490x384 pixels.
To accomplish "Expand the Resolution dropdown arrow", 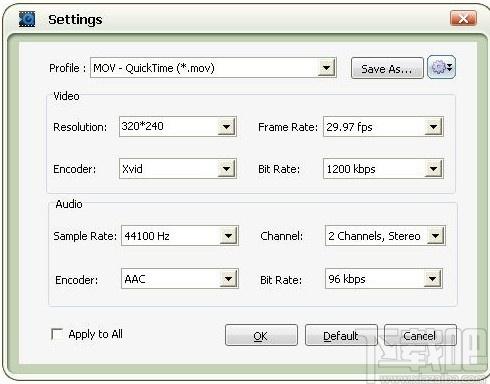I will tap(226, 127).
